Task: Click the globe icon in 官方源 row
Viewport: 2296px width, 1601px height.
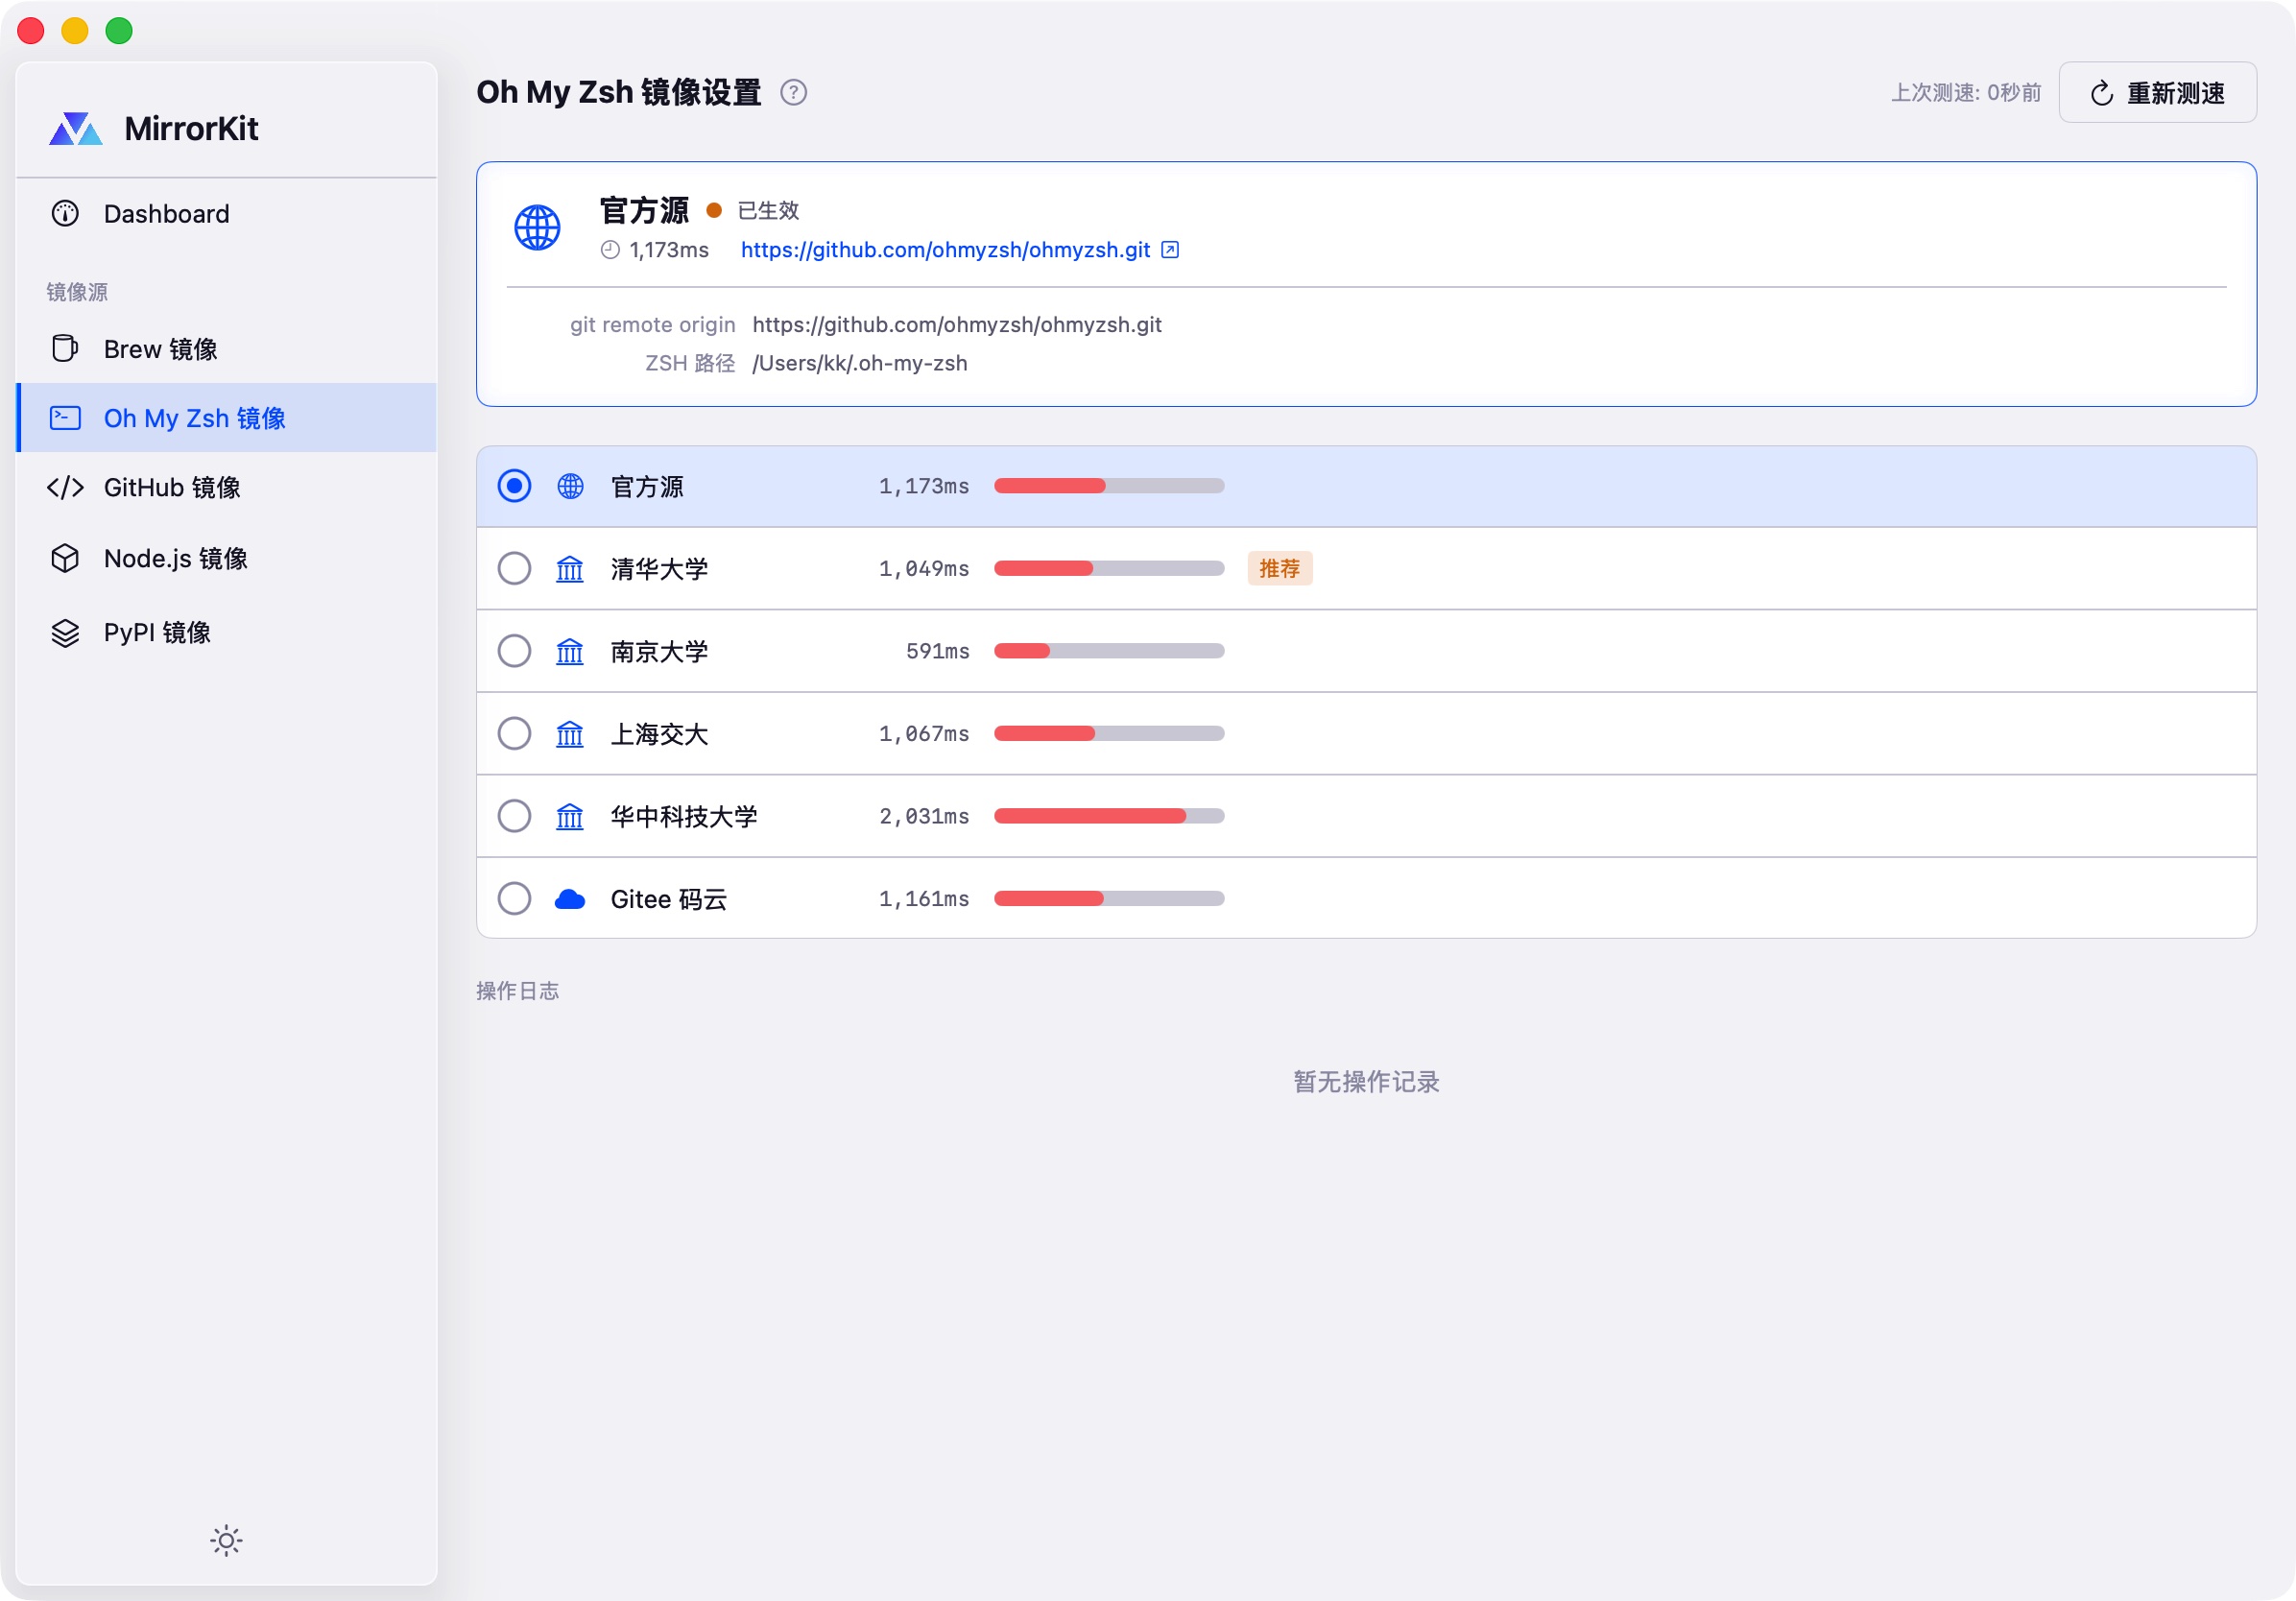Action: pyautogui.click(x=570, y=487)
